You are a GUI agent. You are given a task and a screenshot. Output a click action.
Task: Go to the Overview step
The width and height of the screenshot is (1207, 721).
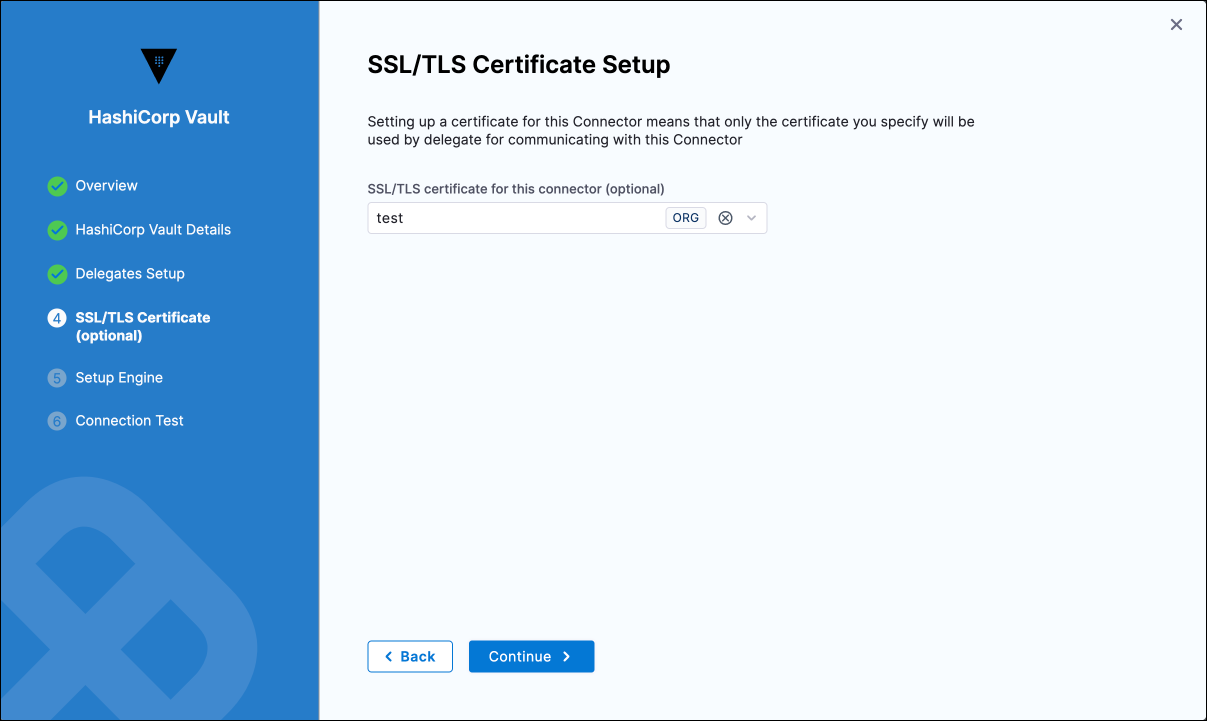(107, 186)
